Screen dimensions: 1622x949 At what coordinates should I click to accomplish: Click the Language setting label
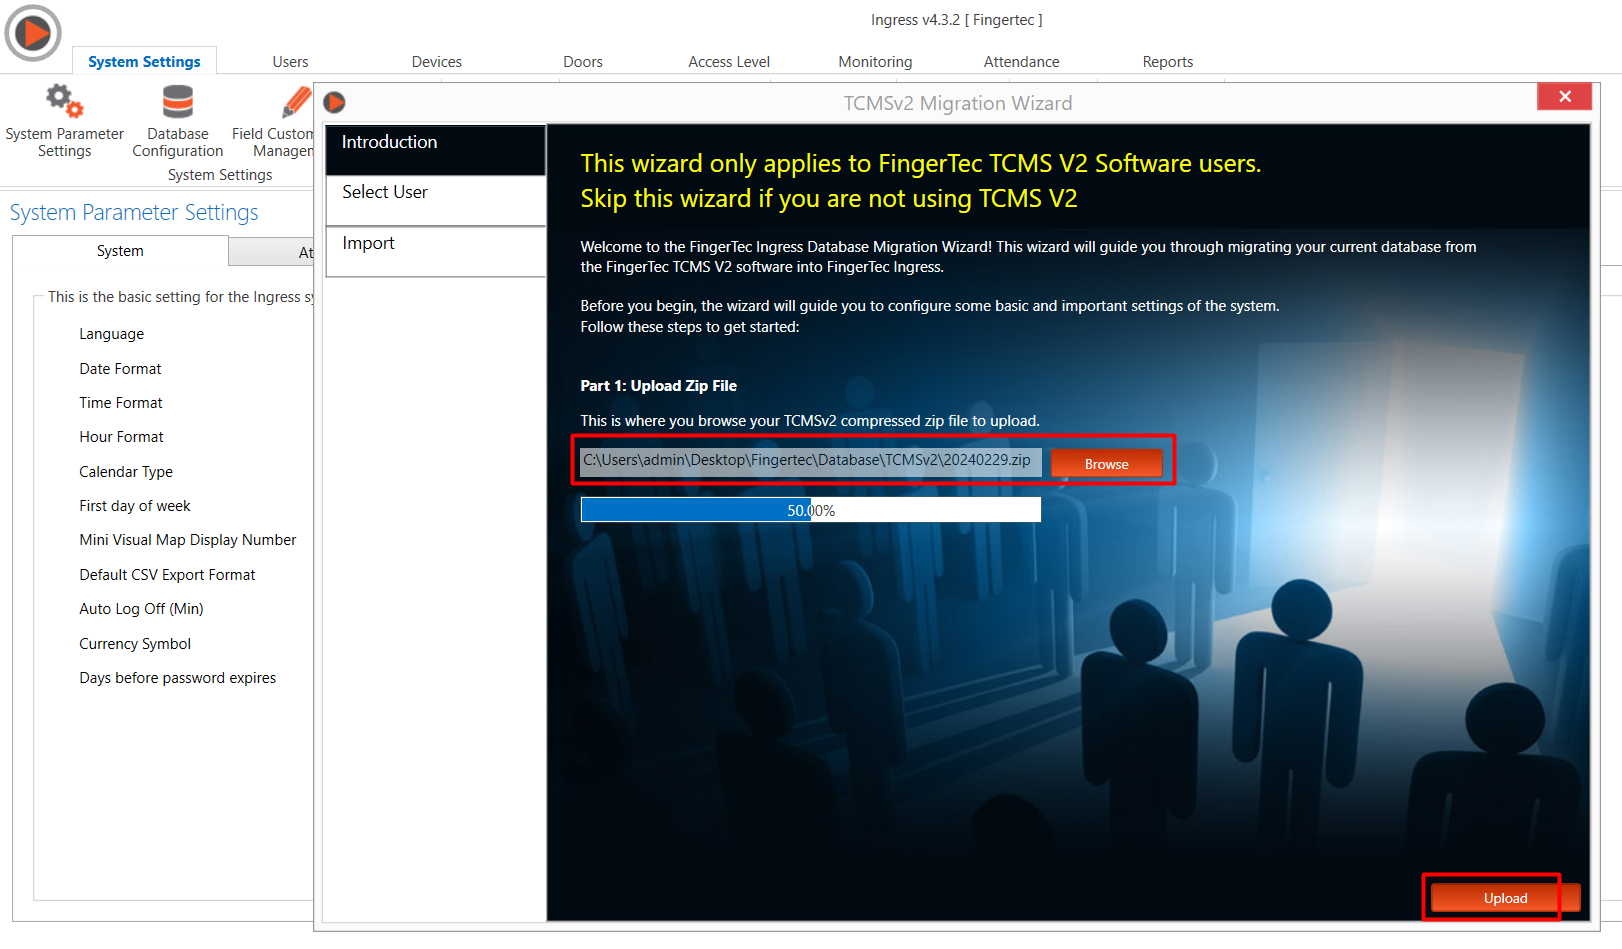pos(112,334)
